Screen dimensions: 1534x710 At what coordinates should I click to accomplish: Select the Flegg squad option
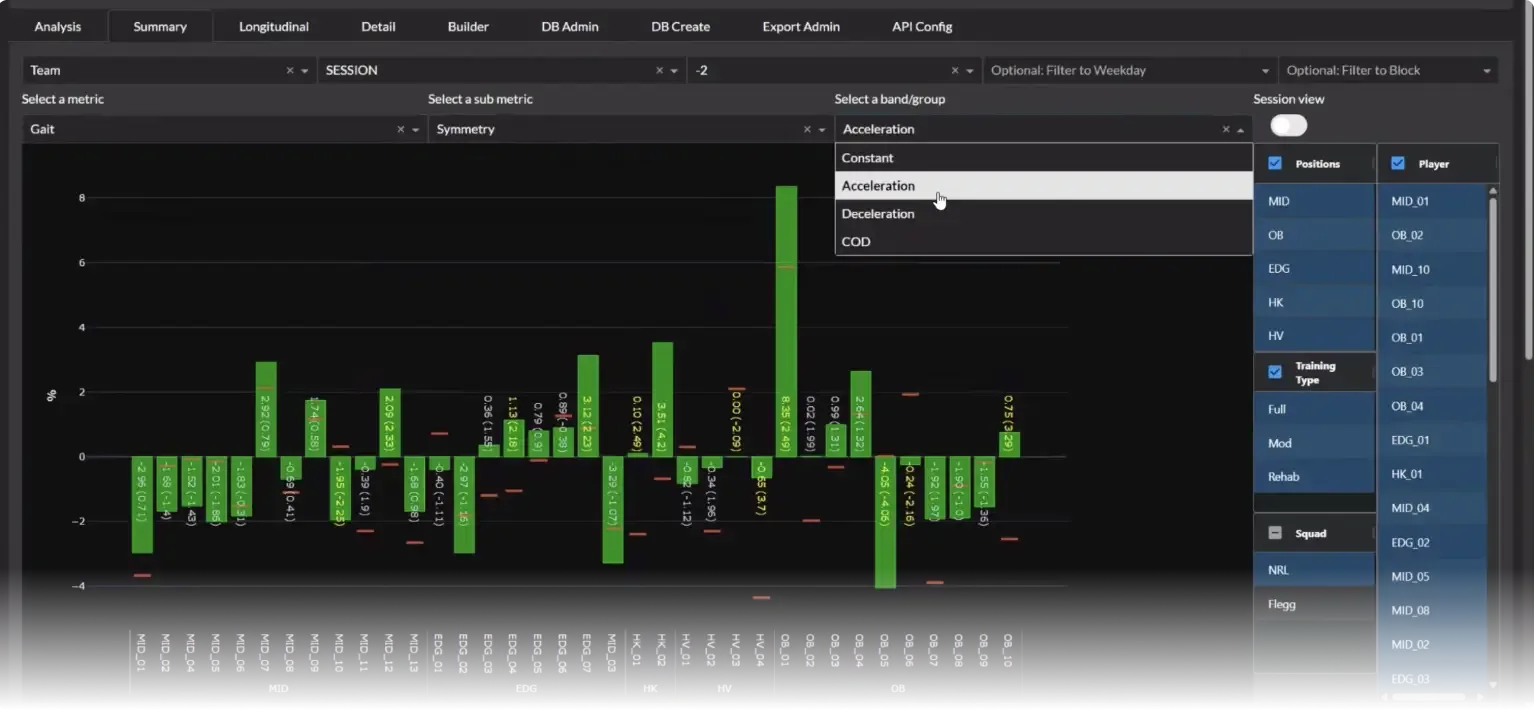pyautogui.click(x=1283, y=604)
